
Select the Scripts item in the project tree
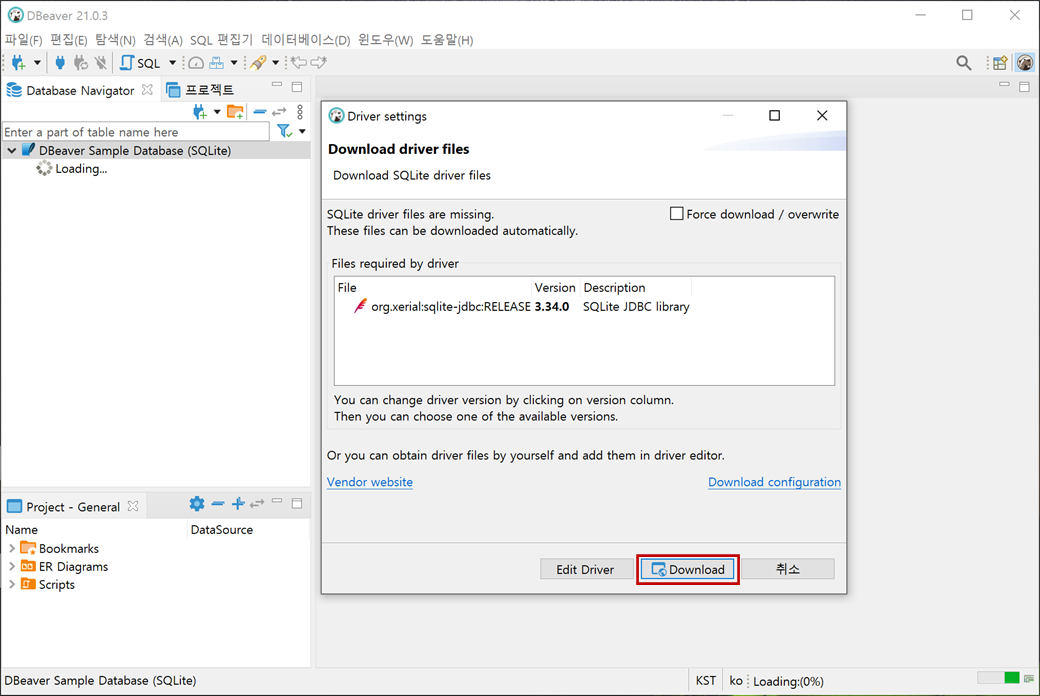click(x=56, y=585)
